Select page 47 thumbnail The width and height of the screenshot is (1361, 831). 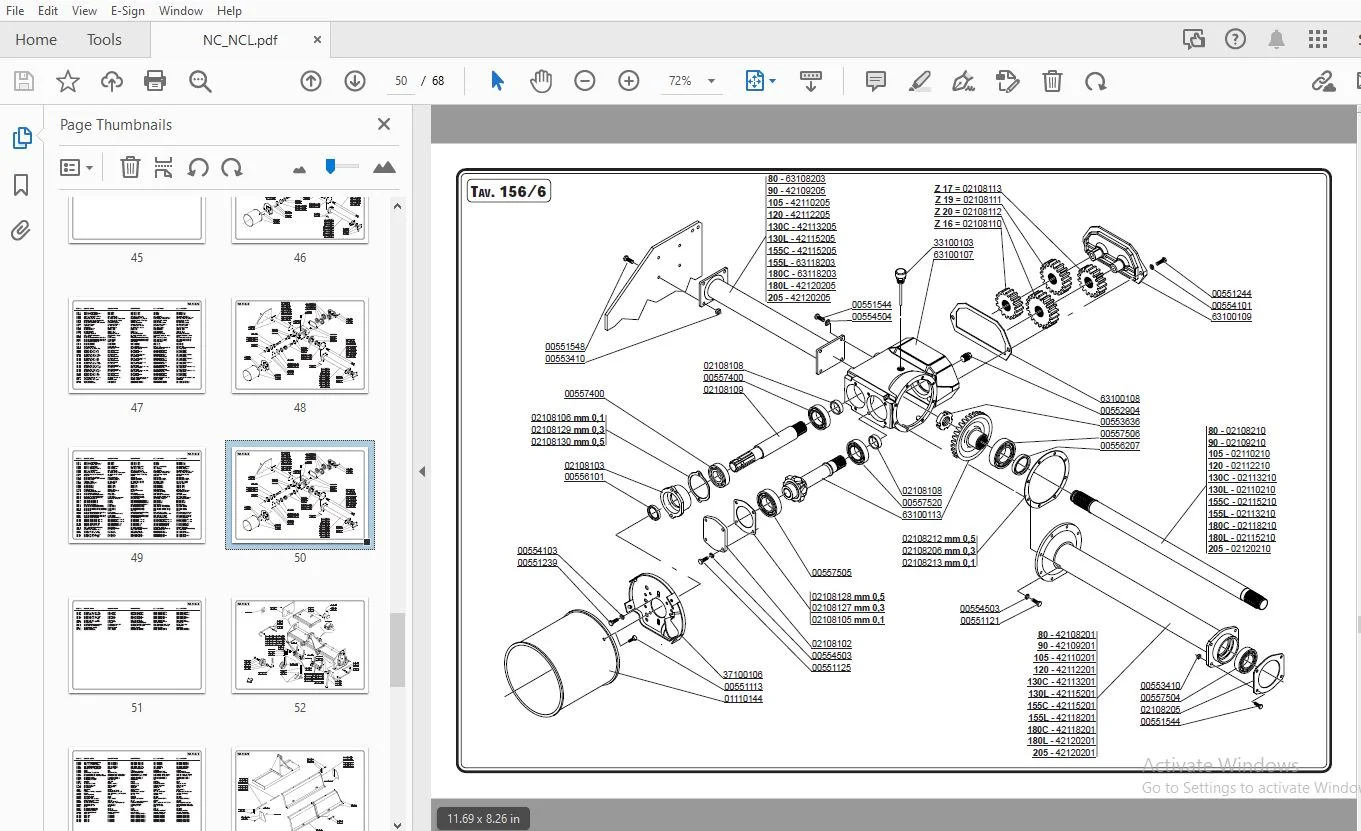click(x=137, y=346)
